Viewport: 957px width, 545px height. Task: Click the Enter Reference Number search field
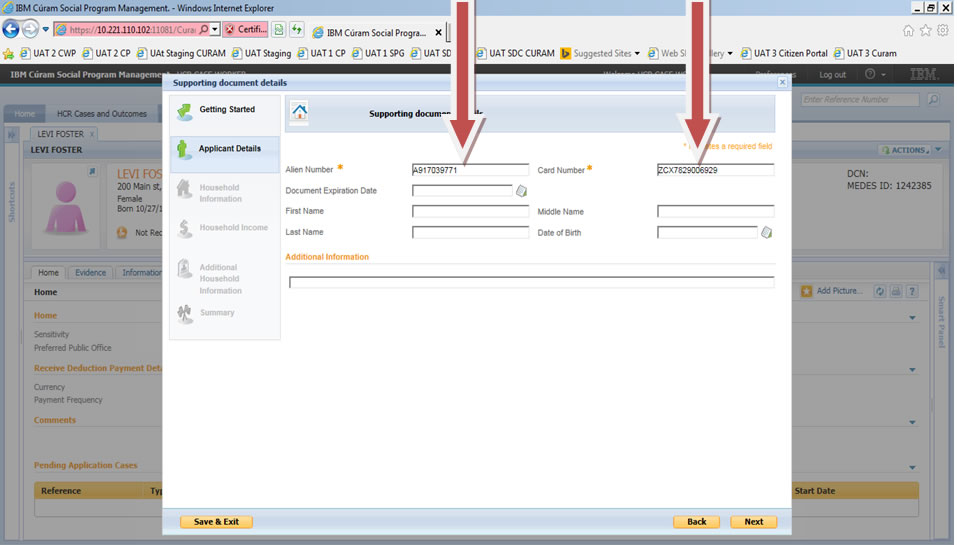(x=860, y=99)
